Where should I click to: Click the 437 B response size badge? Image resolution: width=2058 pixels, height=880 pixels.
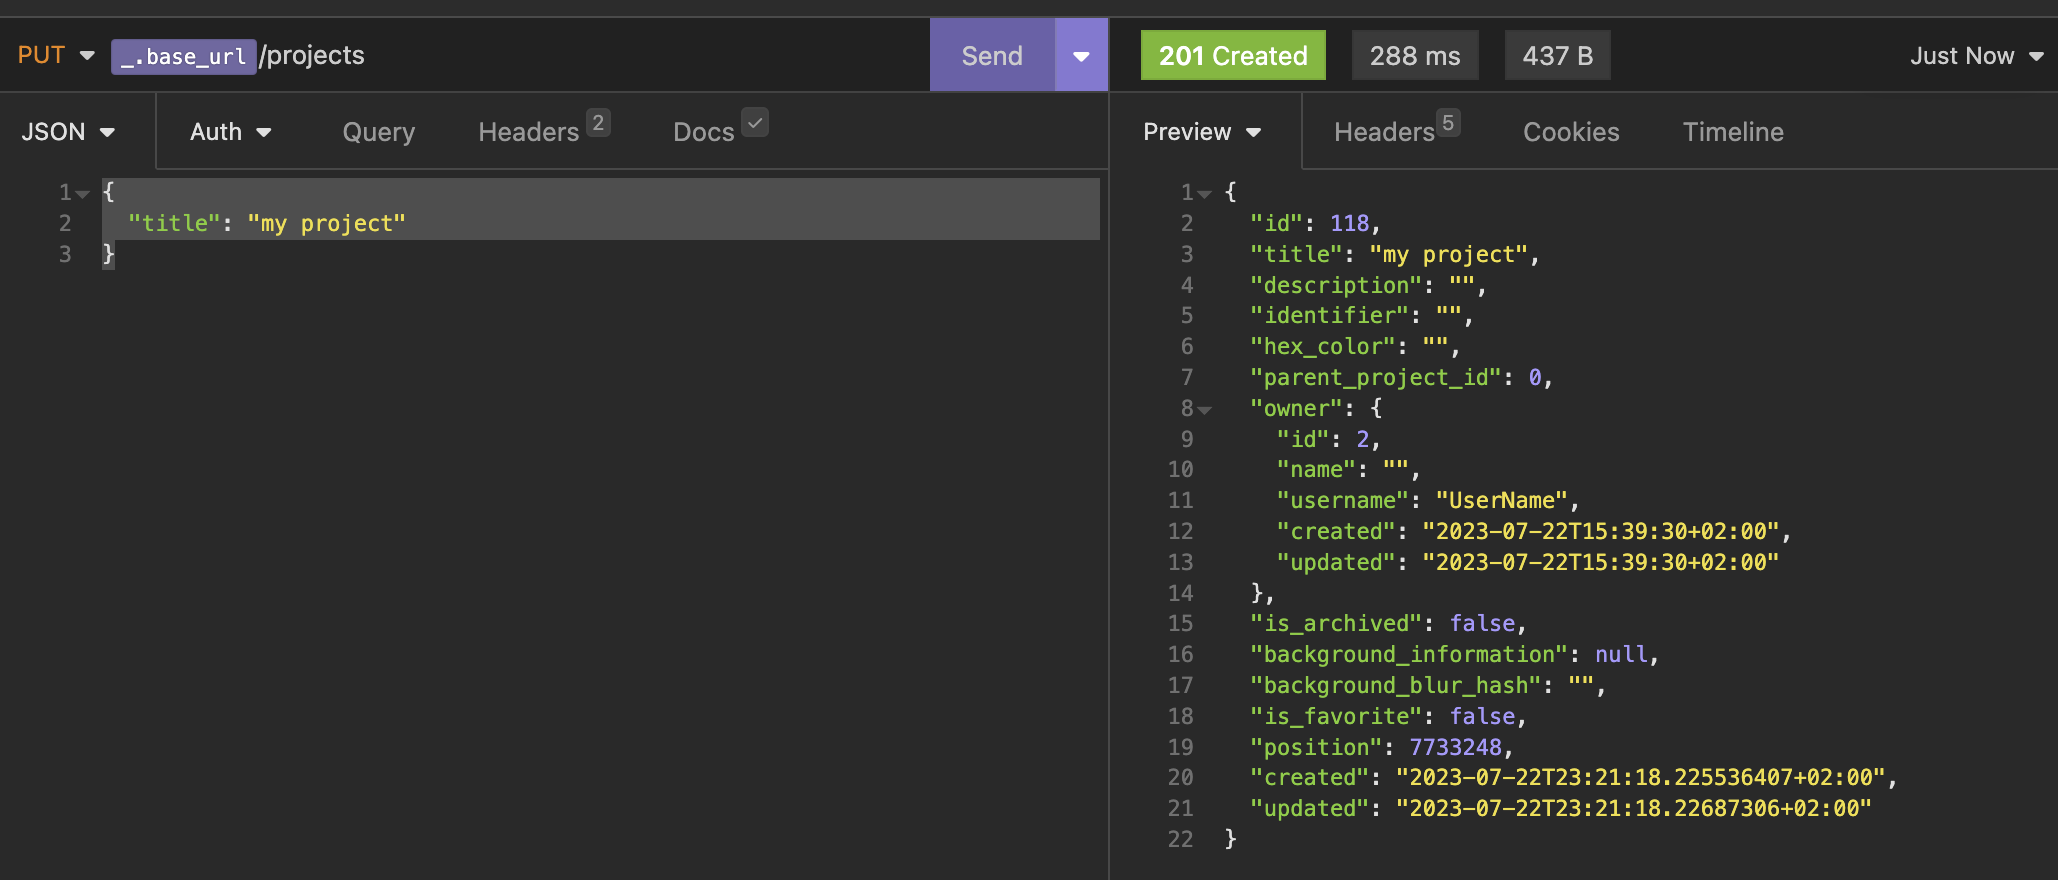click(x=1558, y=55)
